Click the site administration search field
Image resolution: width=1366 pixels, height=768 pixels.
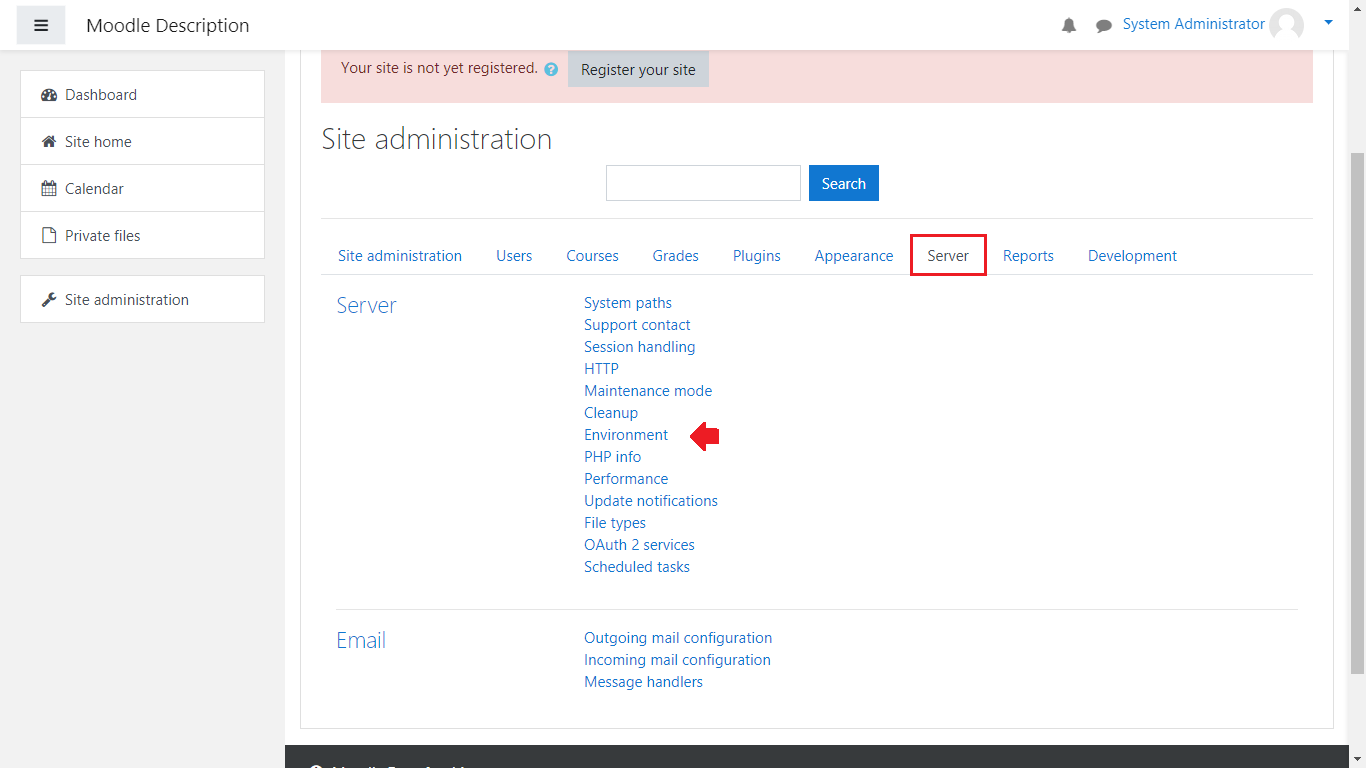point(703,183)
